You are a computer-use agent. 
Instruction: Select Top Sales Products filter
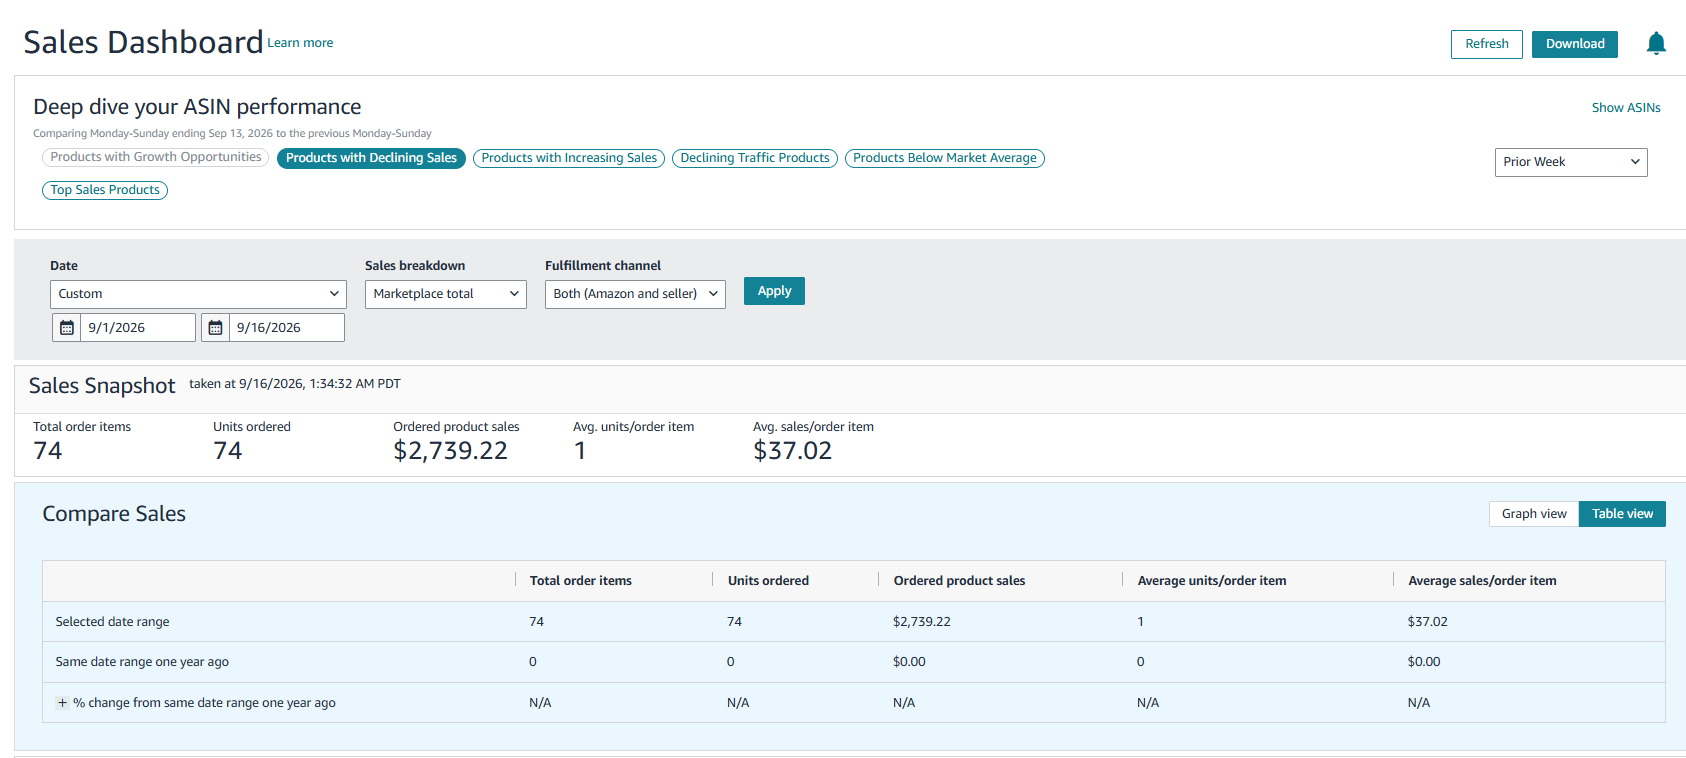pyautogui.click(x=105, y=190)
